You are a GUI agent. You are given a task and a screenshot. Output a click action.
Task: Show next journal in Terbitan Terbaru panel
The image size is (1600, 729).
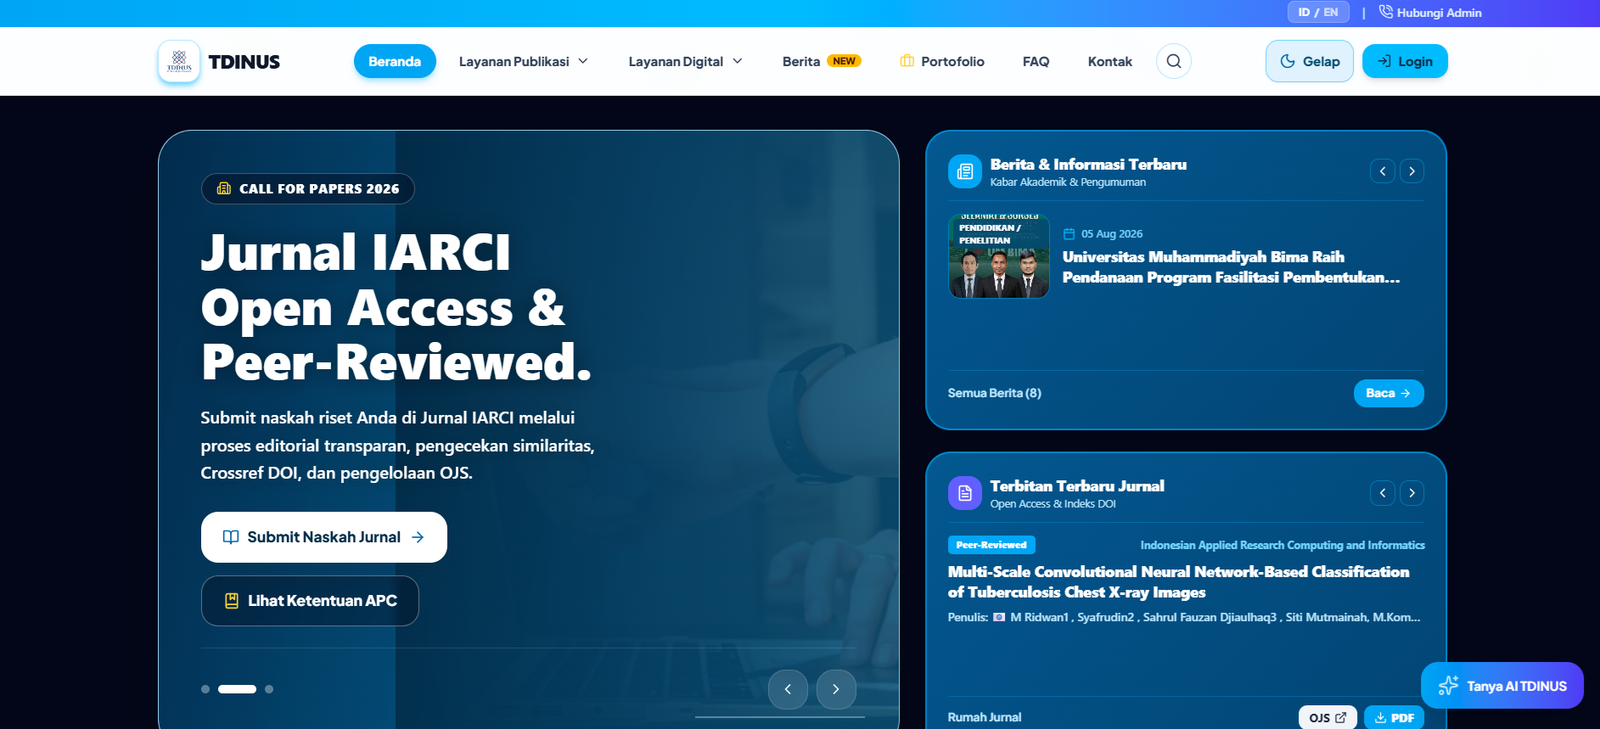coord(1412,493)
